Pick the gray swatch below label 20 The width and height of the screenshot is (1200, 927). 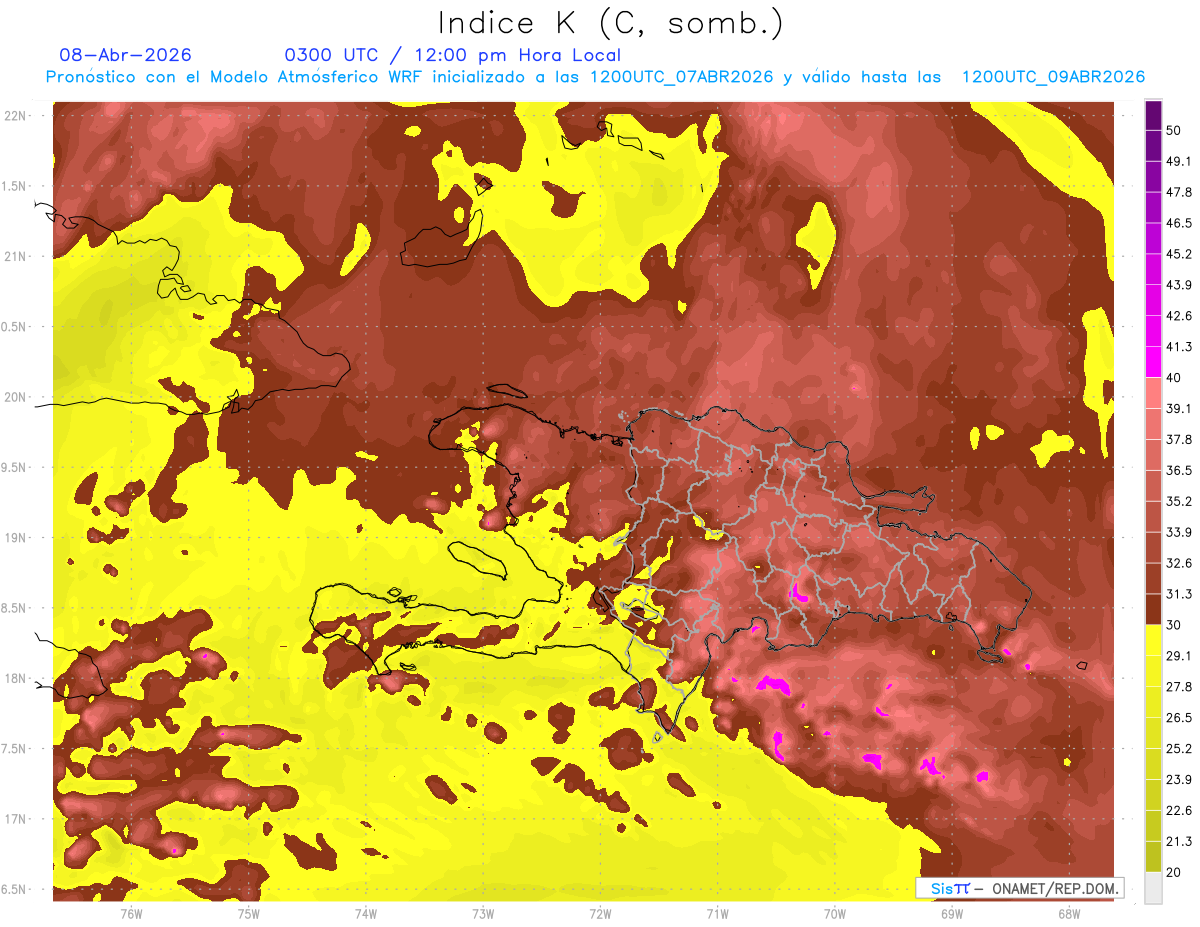[x=1153, y=887]
